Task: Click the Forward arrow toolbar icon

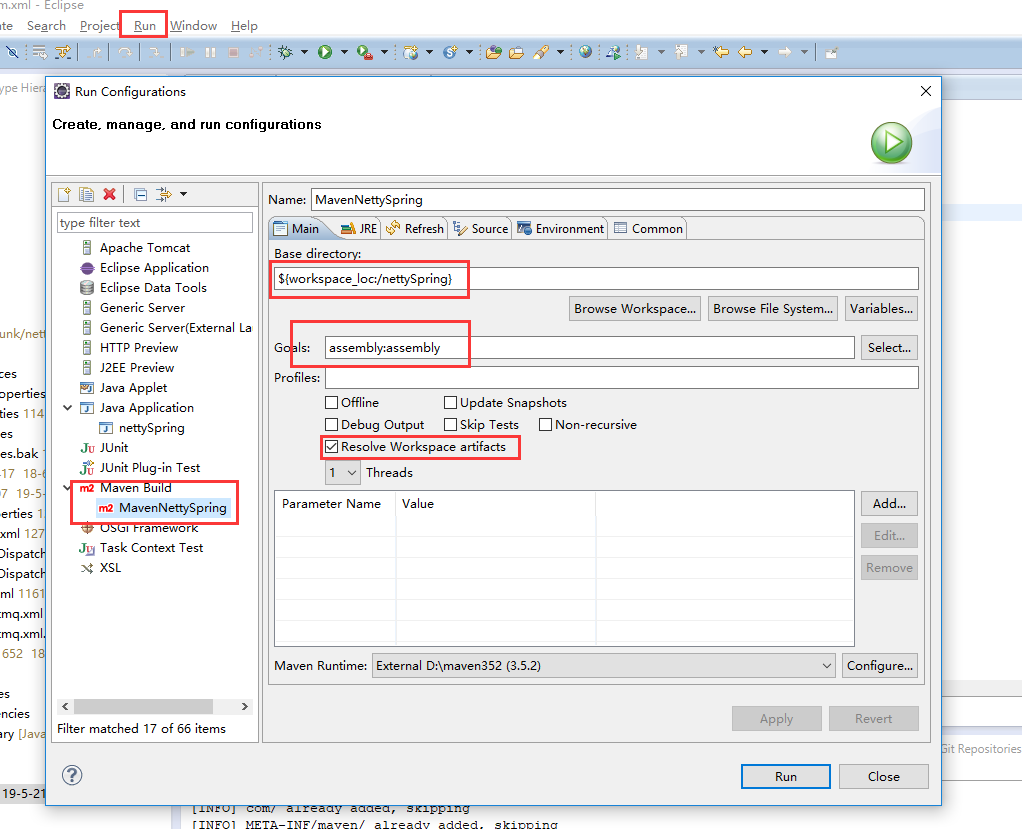Action: click(x=785, y=51)
